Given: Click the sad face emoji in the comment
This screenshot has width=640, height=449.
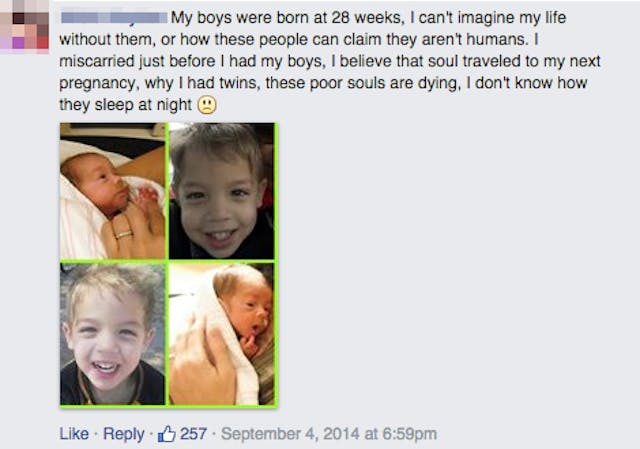Looking at the screenshot, I should tap(207, 105).
